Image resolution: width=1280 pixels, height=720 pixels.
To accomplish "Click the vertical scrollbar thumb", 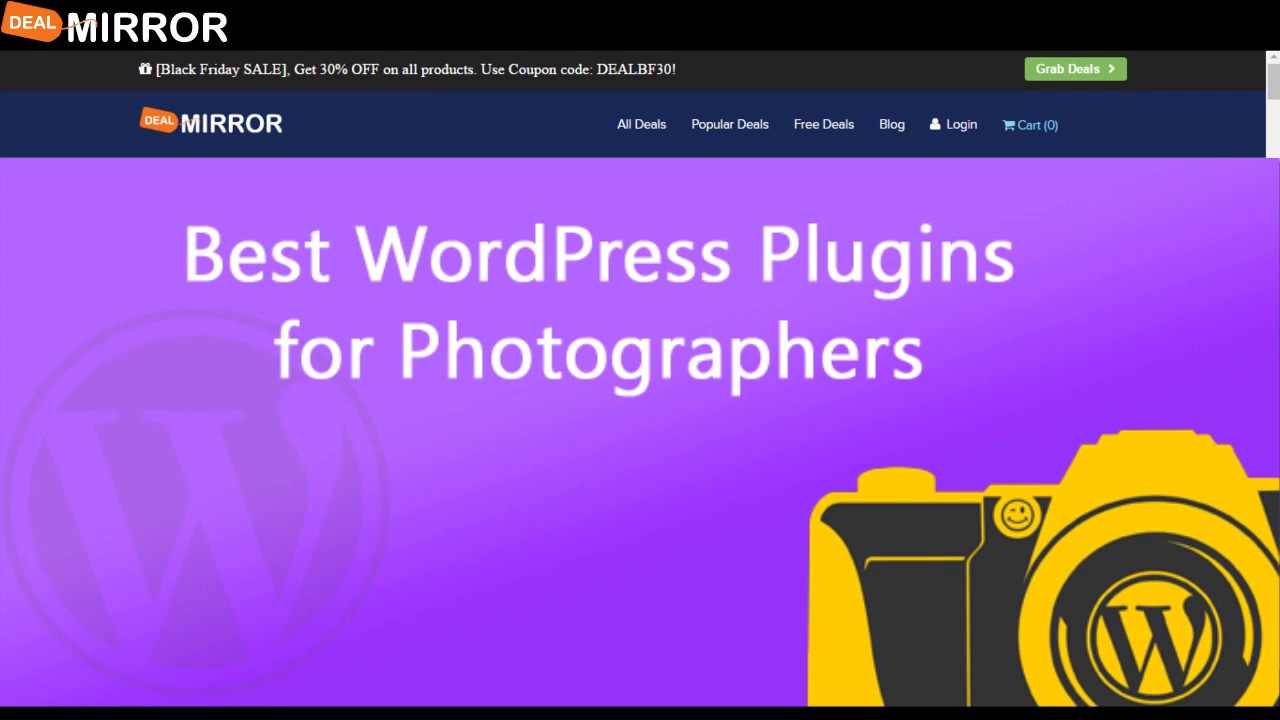I will 1273,82.
